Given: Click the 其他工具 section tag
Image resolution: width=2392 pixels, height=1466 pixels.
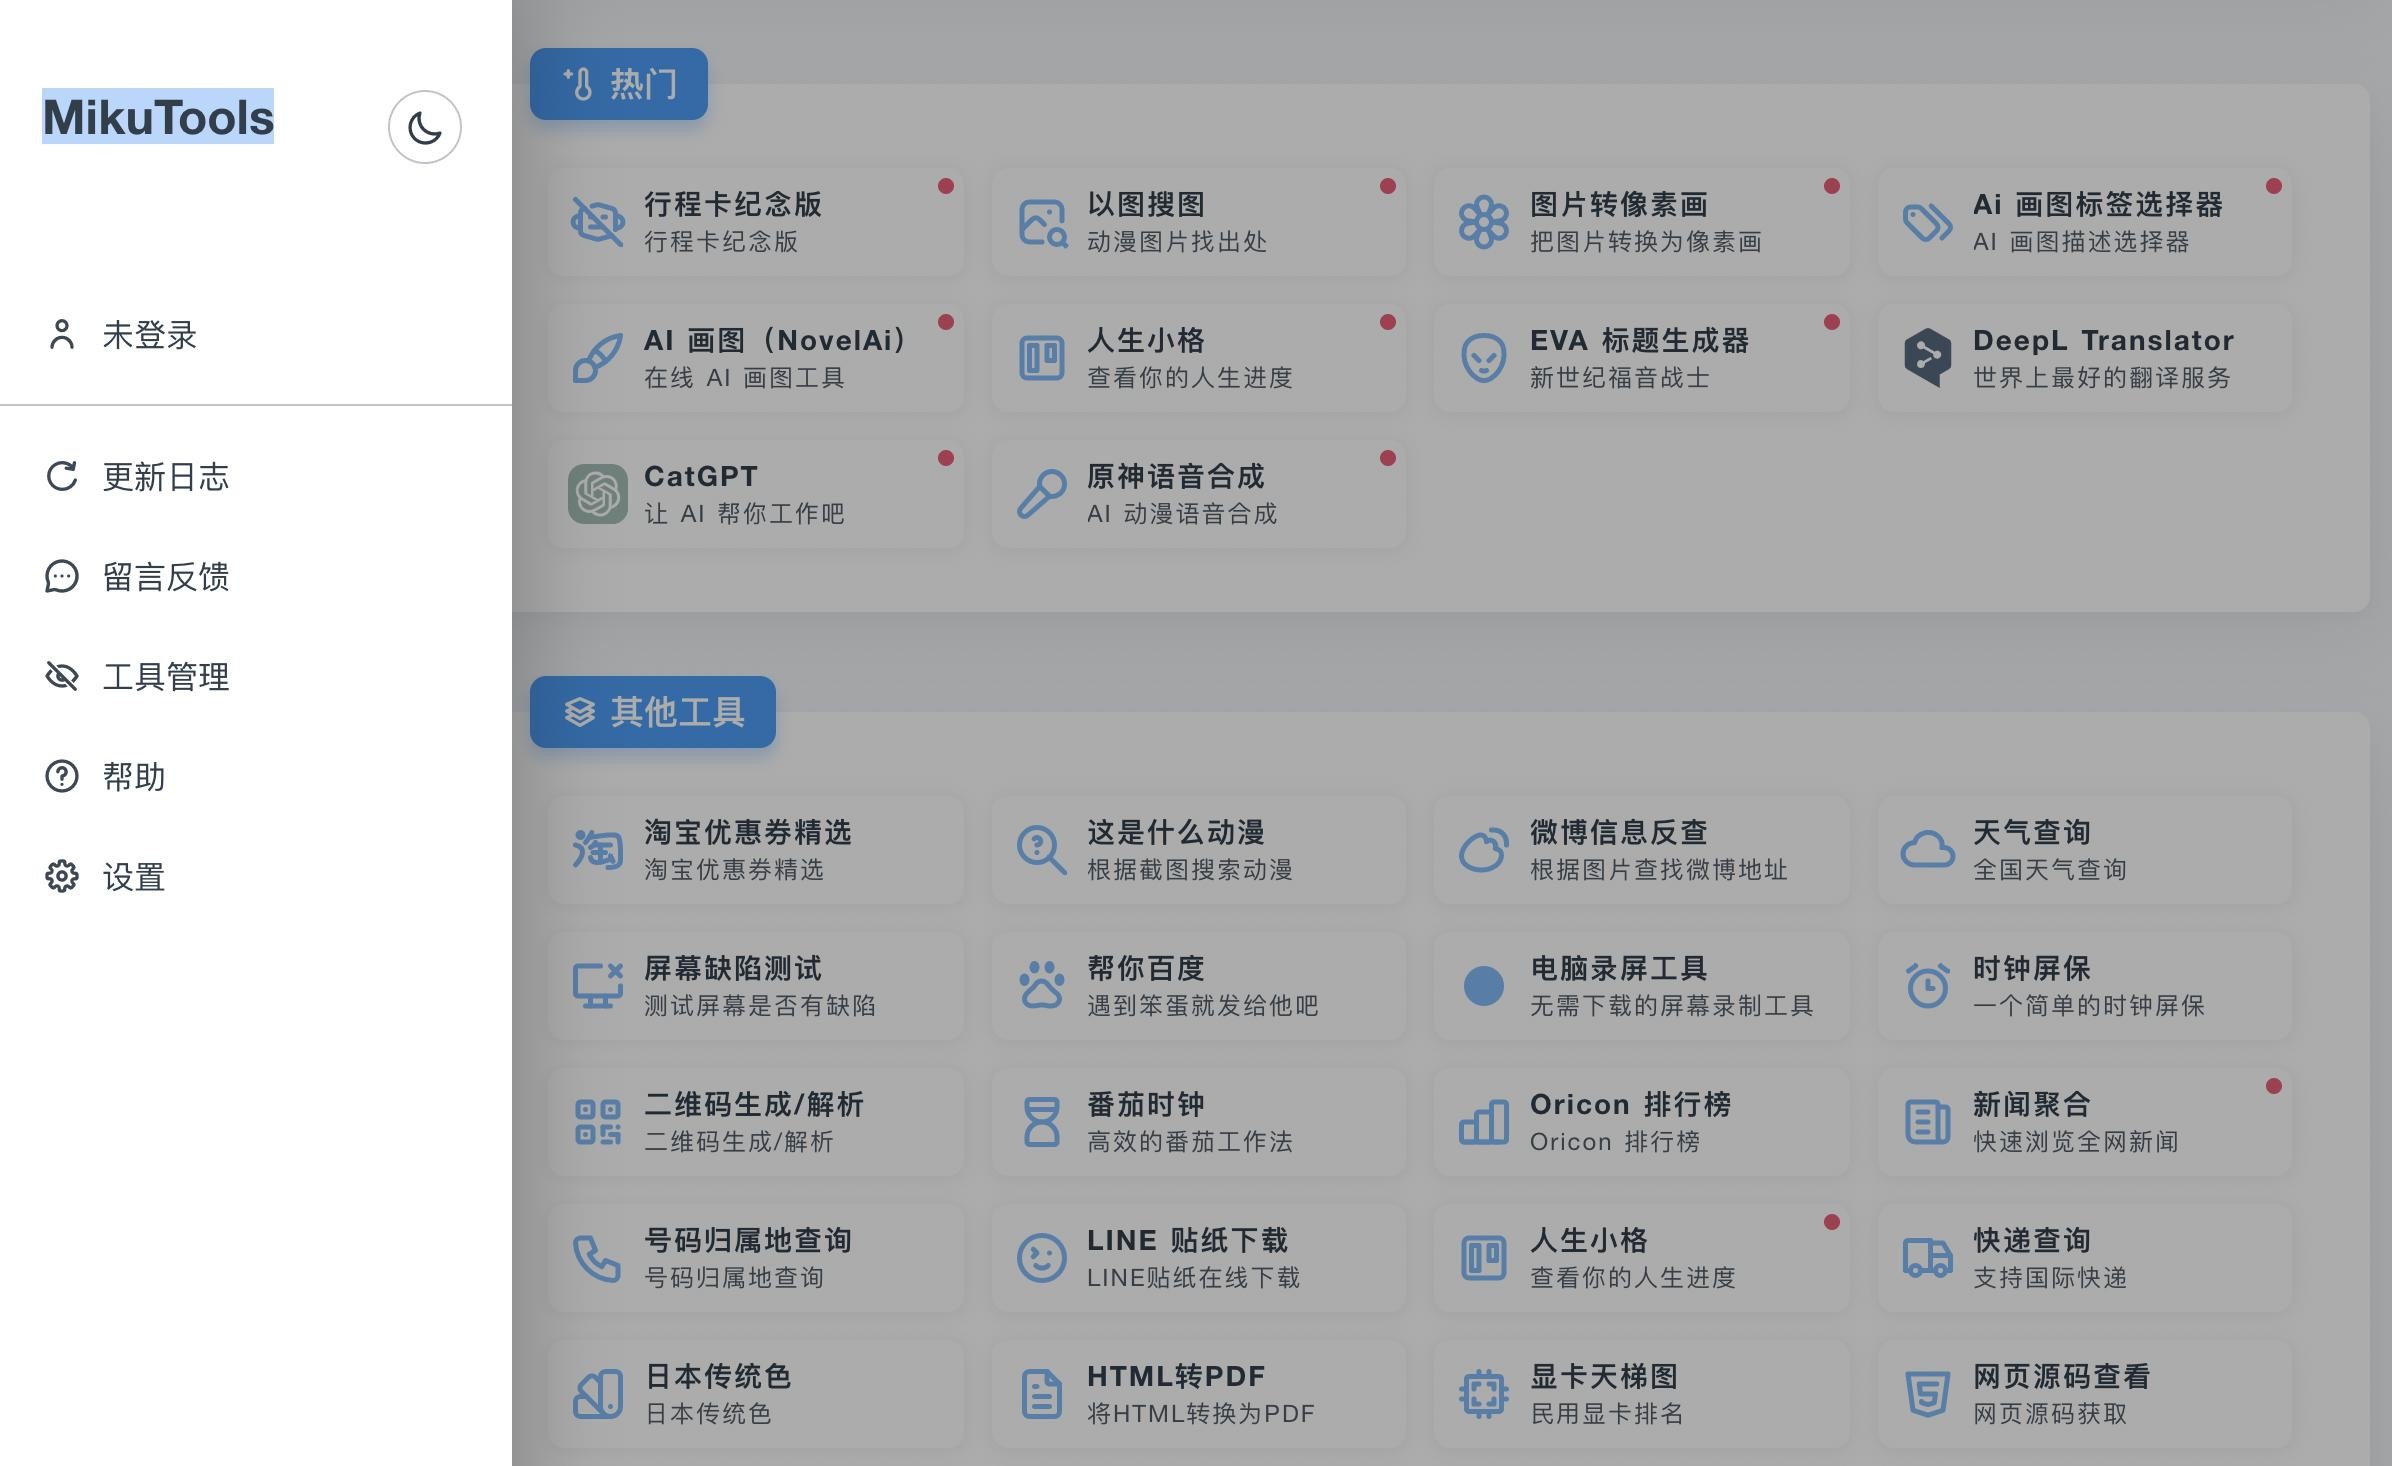Looking at the screenshot, I should click(x=653, y=712).
